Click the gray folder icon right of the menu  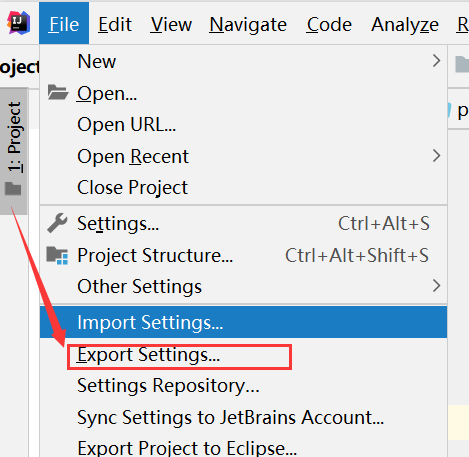(x=462, y=64)
